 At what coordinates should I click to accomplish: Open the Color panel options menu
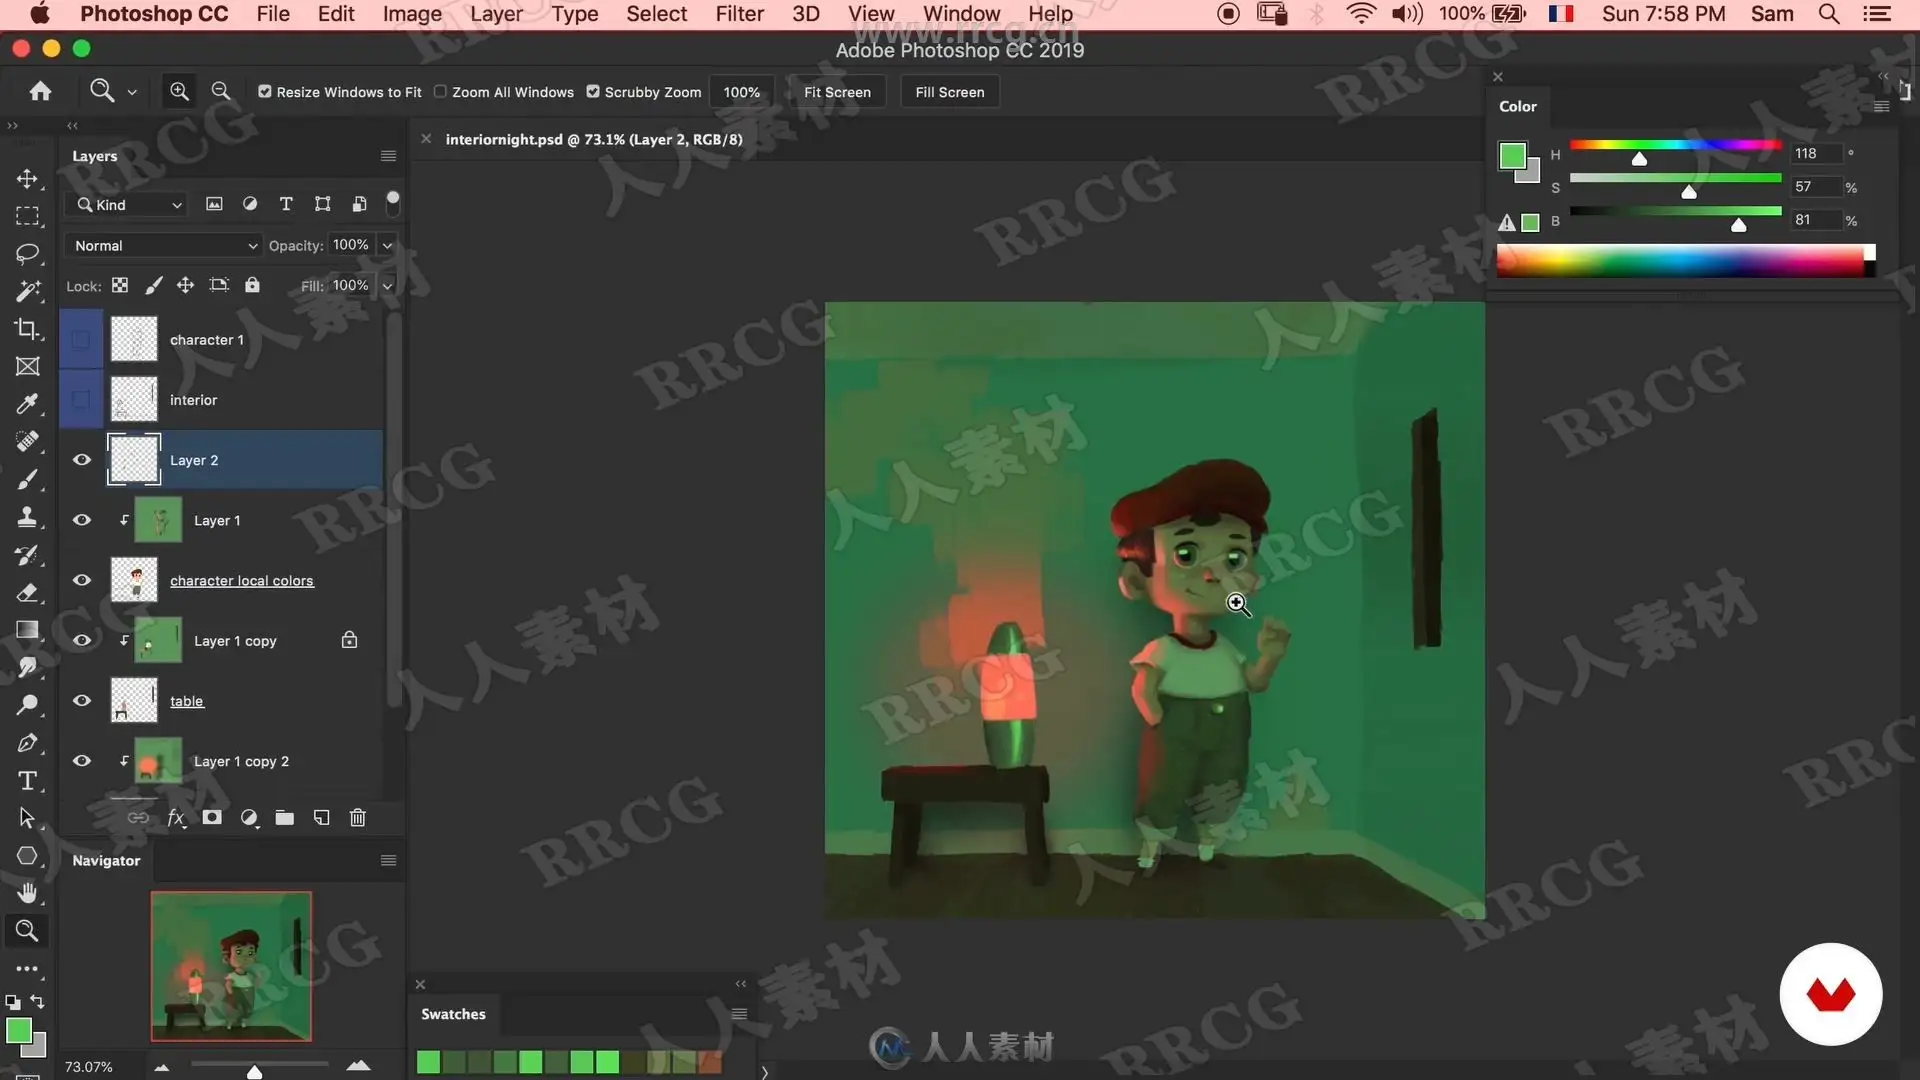click(x=1881, y=106)
